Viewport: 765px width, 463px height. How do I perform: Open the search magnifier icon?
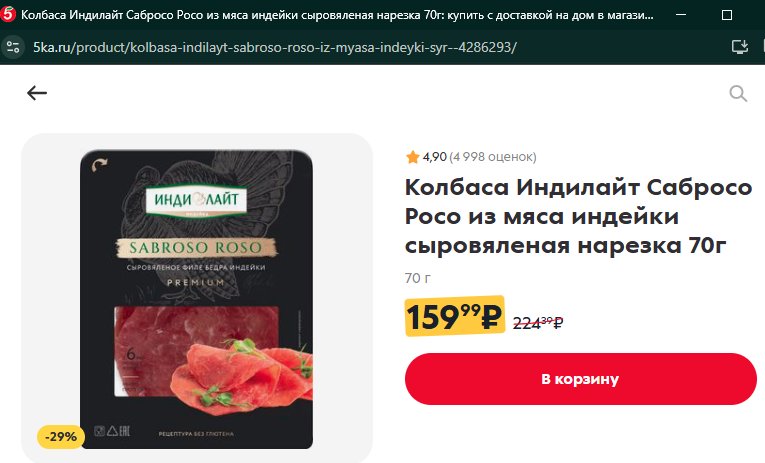pyautogui.click(x=738, y=93)
